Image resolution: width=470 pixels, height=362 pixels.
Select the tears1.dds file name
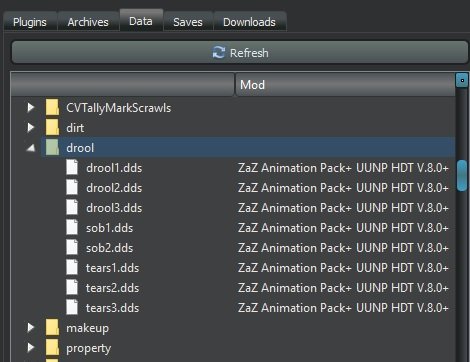(x=112, y=268)
